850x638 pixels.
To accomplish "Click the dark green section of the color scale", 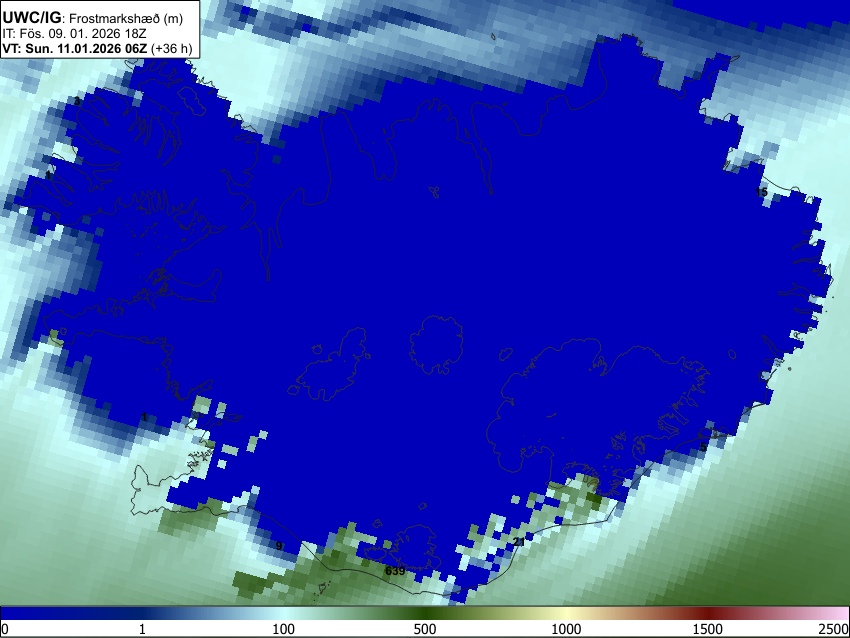I will click(424, 614).
